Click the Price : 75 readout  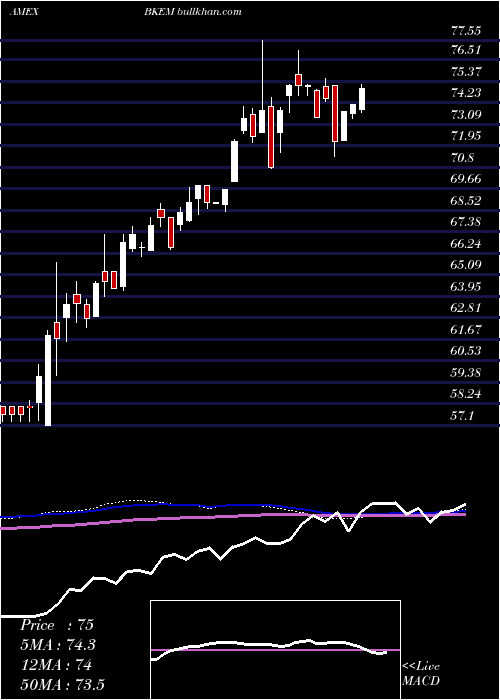point(57,625)
